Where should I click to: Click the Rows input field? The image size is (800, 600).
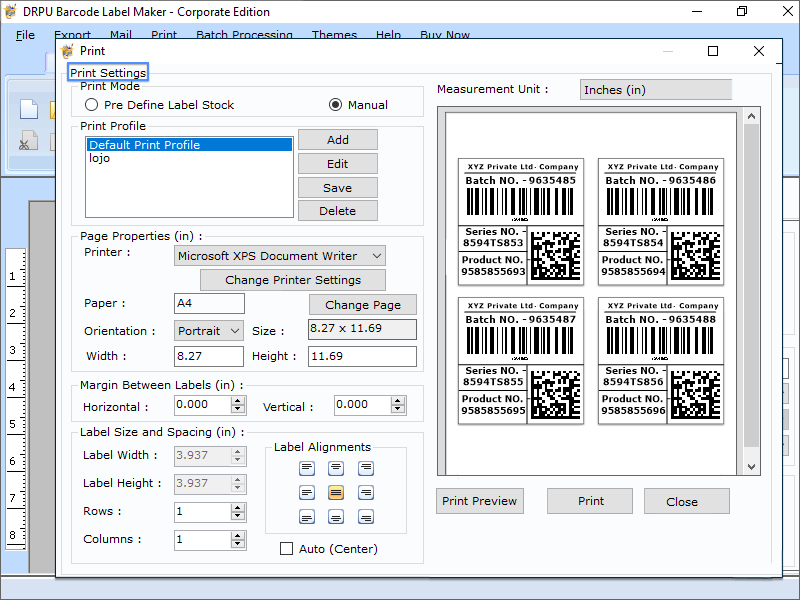coord(203,512)
